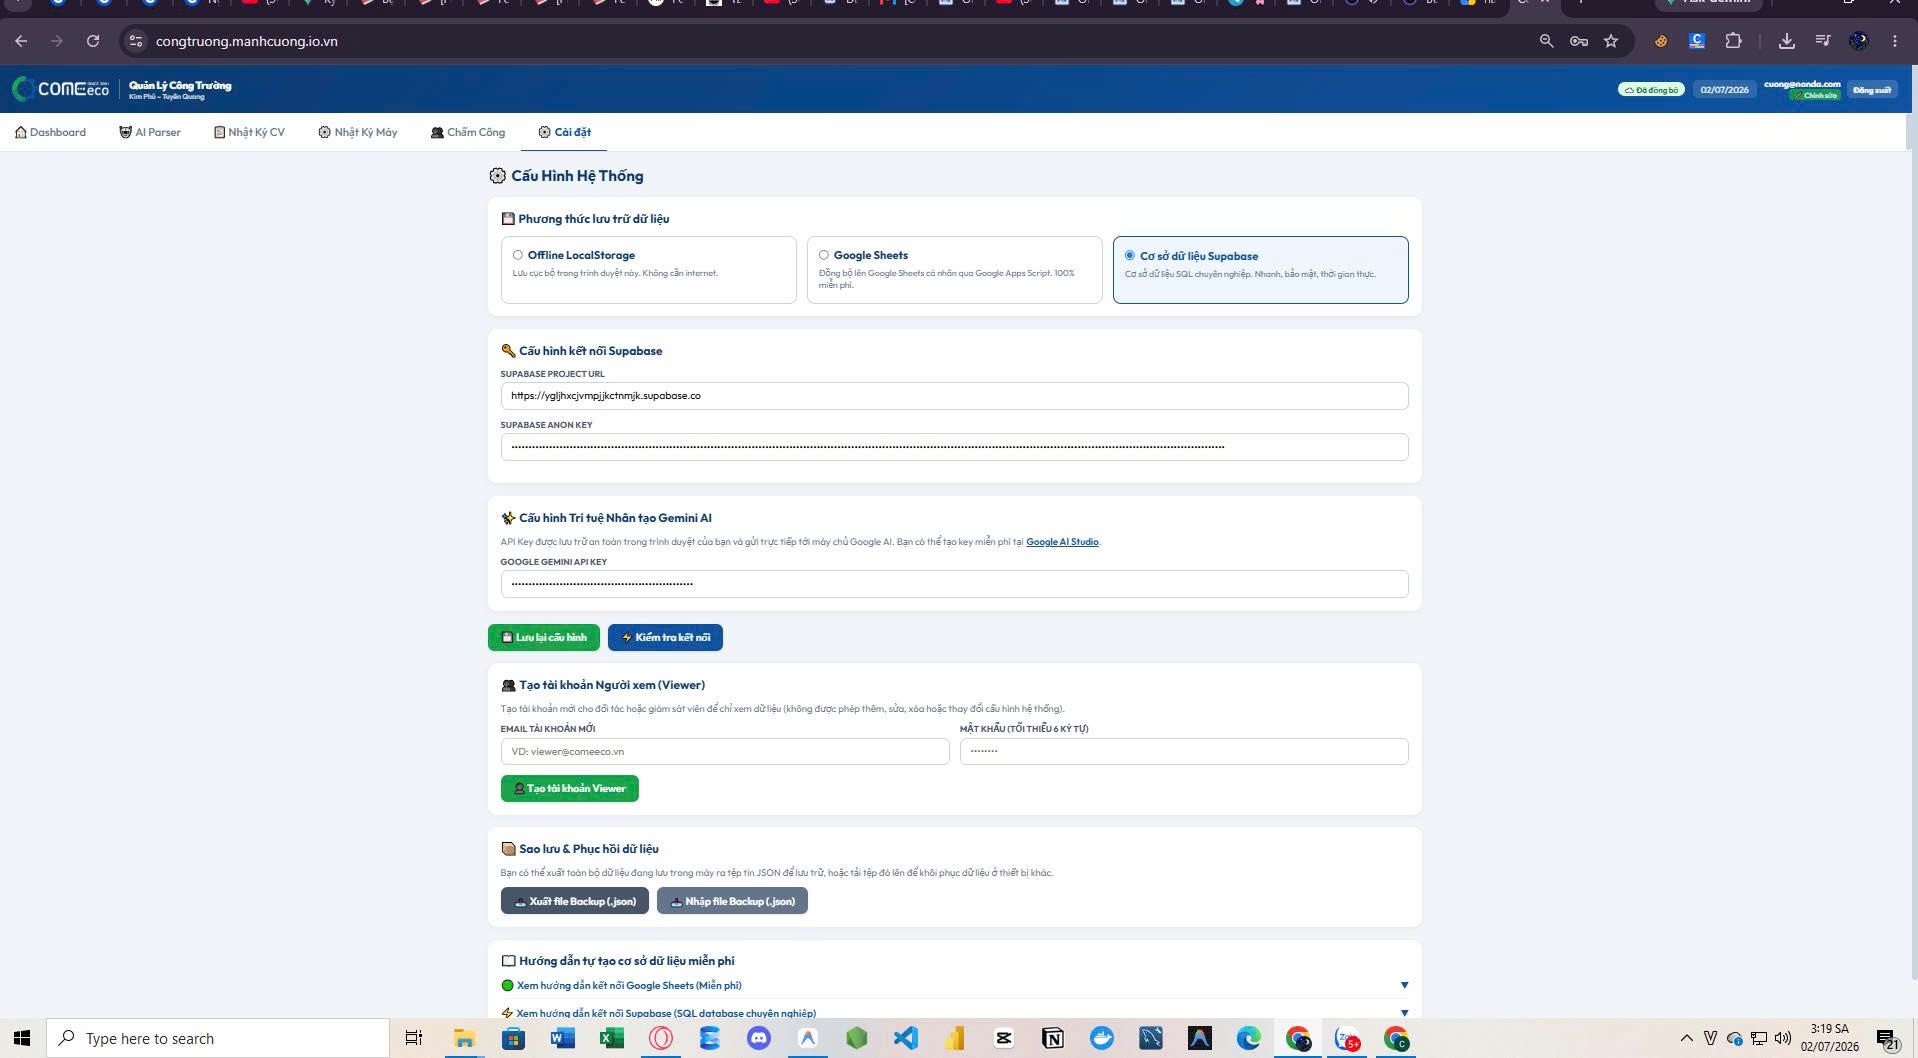Viewport: 1918px width, 1058px height.
Task: Click the Chỉnh sửa role badge
Action: click(x=1814, y=96)
